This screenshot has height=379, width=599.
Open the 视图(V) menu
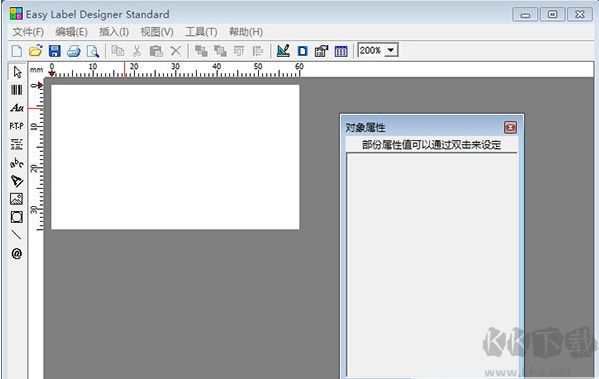coord(157,32)
